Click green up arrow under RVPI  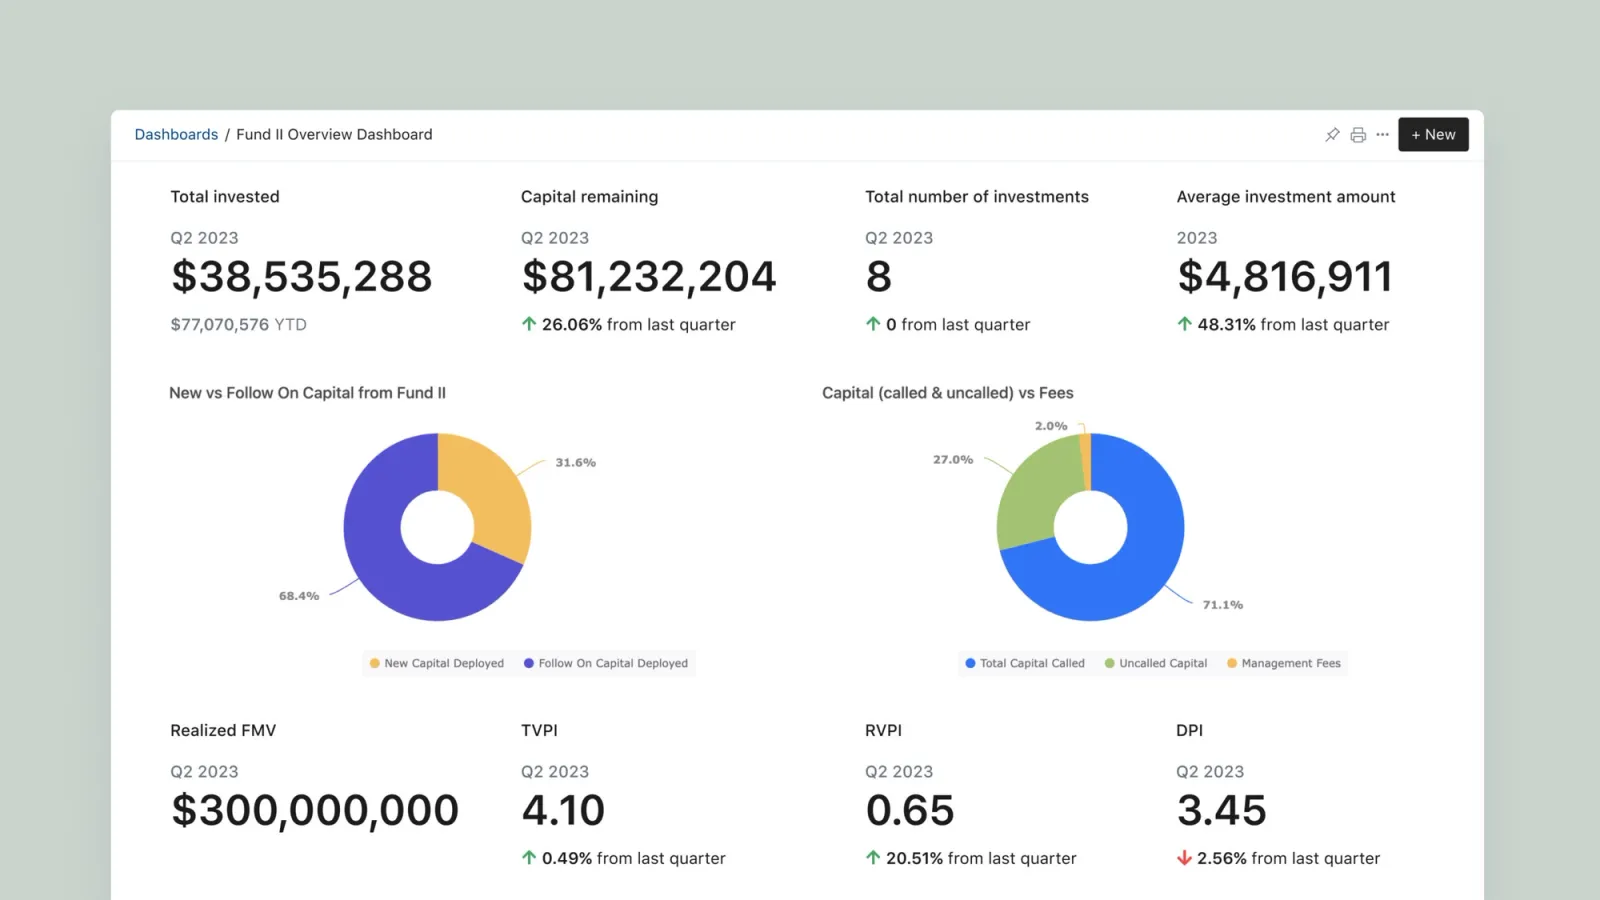click(x=873, y=858)
